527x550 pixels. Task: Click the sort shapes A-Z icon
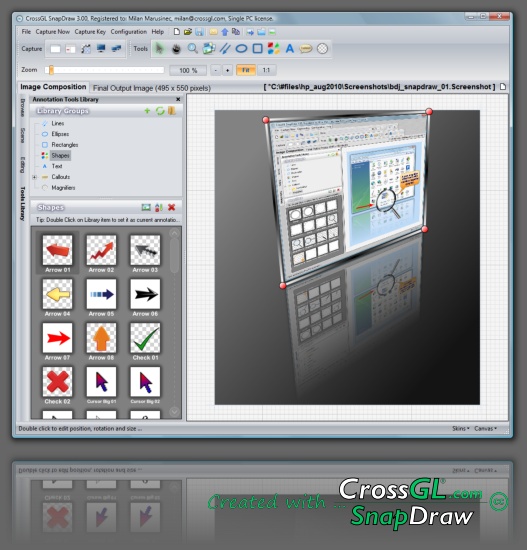click(159, 207)
